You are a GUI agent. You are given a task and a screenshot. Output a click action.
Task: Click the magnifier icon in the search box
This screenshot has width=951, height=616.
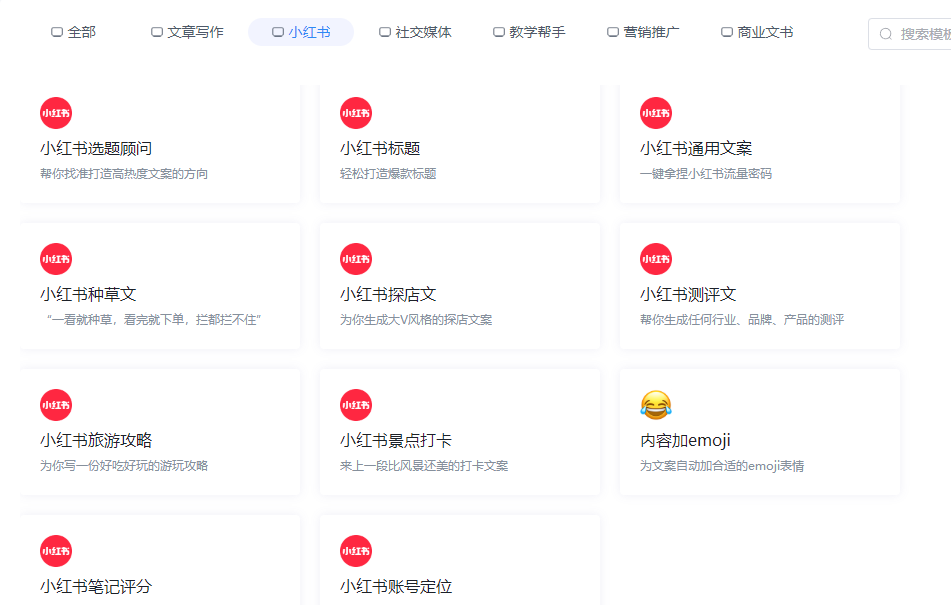884,33
